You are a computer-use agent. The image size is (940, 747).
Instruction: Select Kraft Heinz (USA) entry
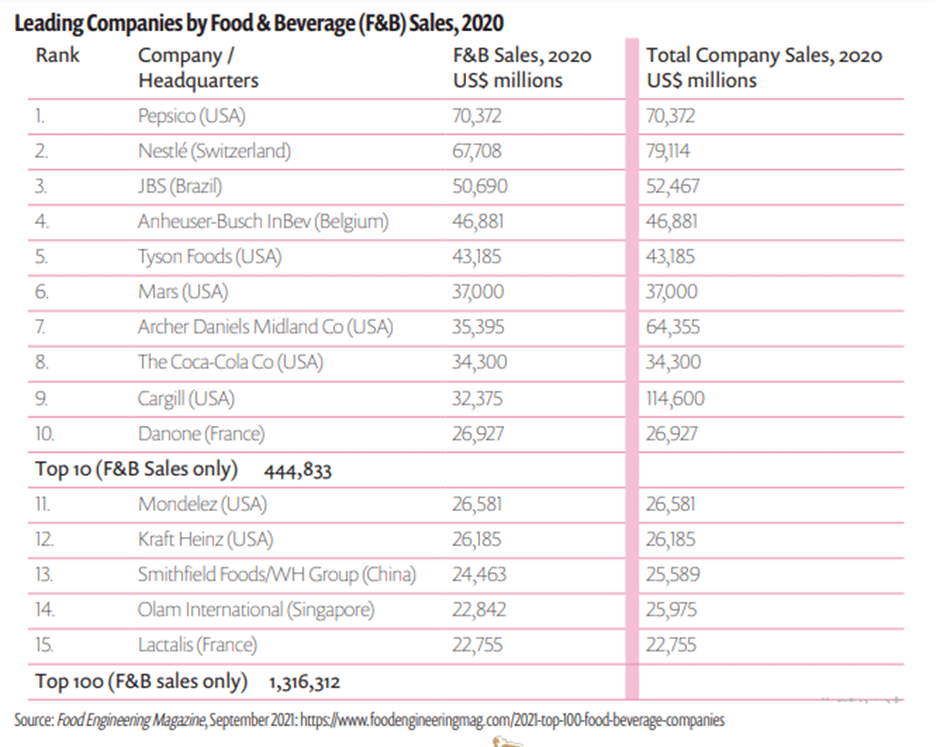click(205, 540)
